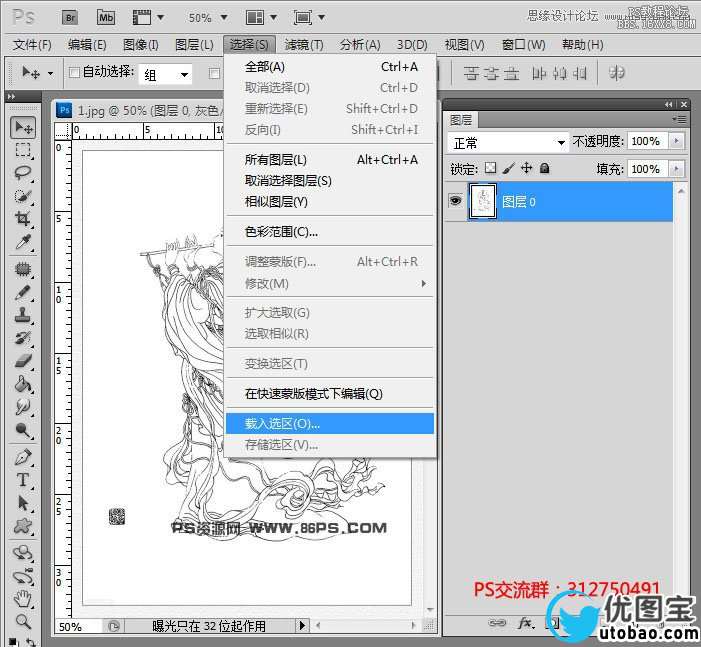Screen dimensions: 701x647
Task: Select the Custom Shape tool
Action: pyautogui.click(x=23, y=526)
